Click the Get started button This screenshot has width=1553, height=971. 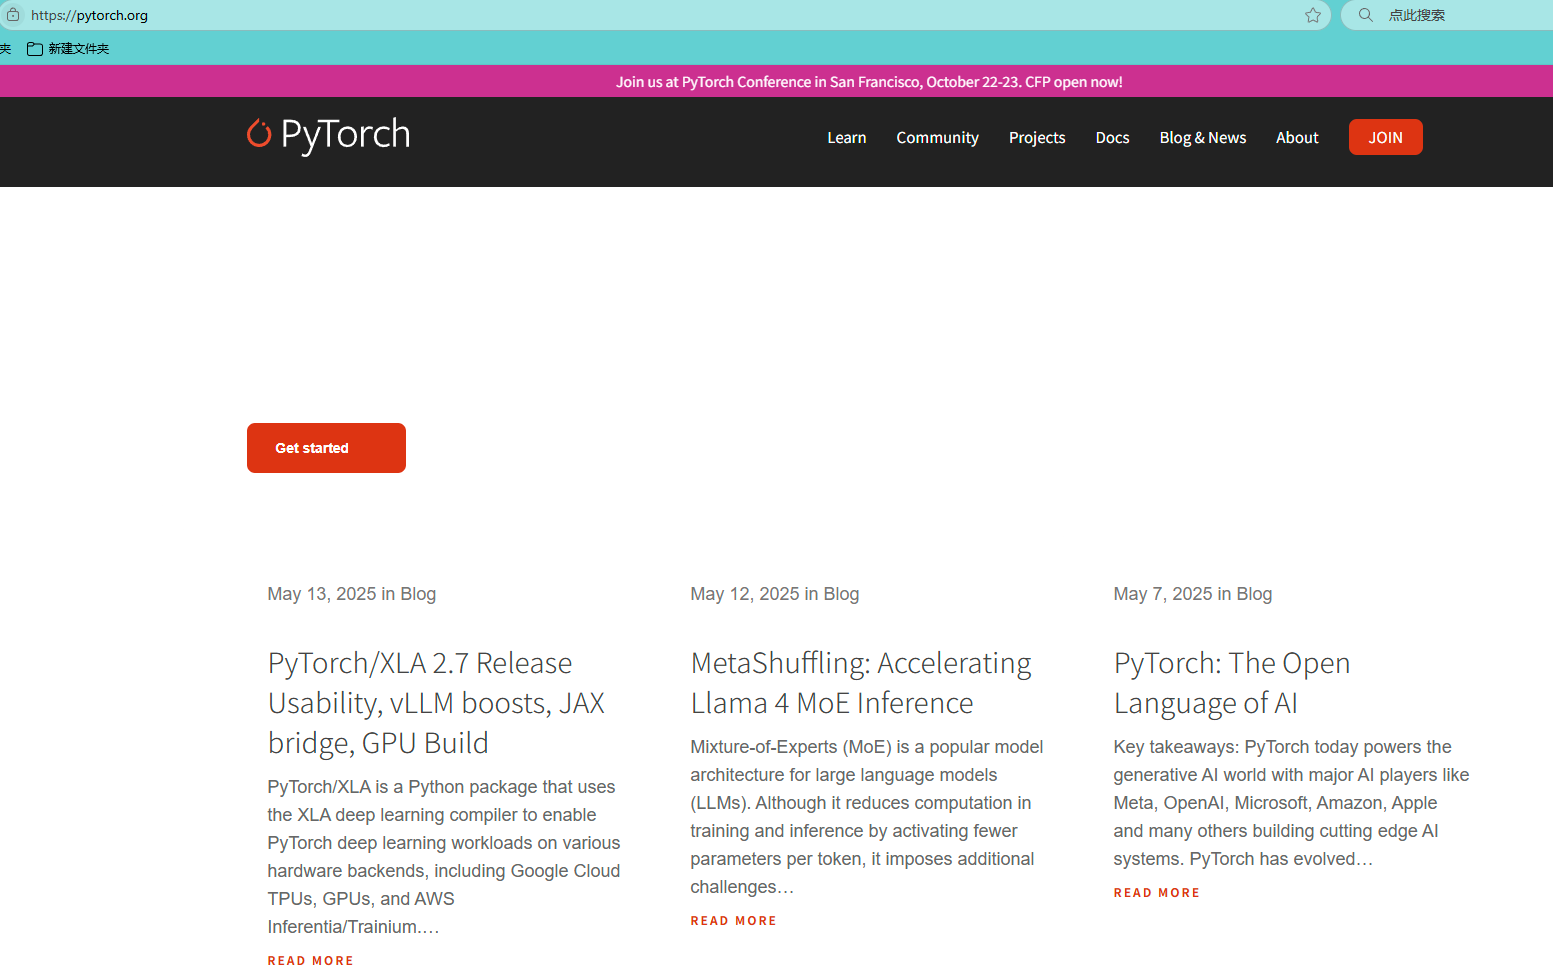pyautogui.click(x=326, y=448)
